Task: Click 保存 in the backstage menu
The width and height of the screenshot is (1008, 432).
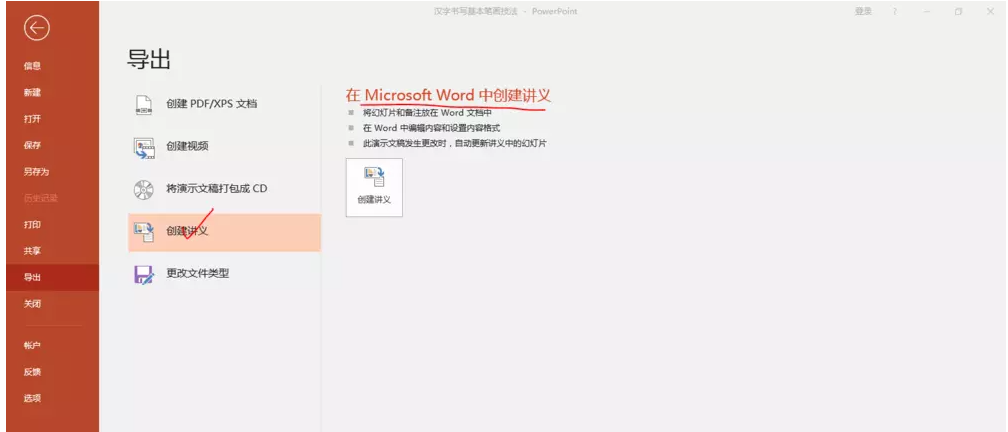Action: pyautogui.click(x=32, y=145)
